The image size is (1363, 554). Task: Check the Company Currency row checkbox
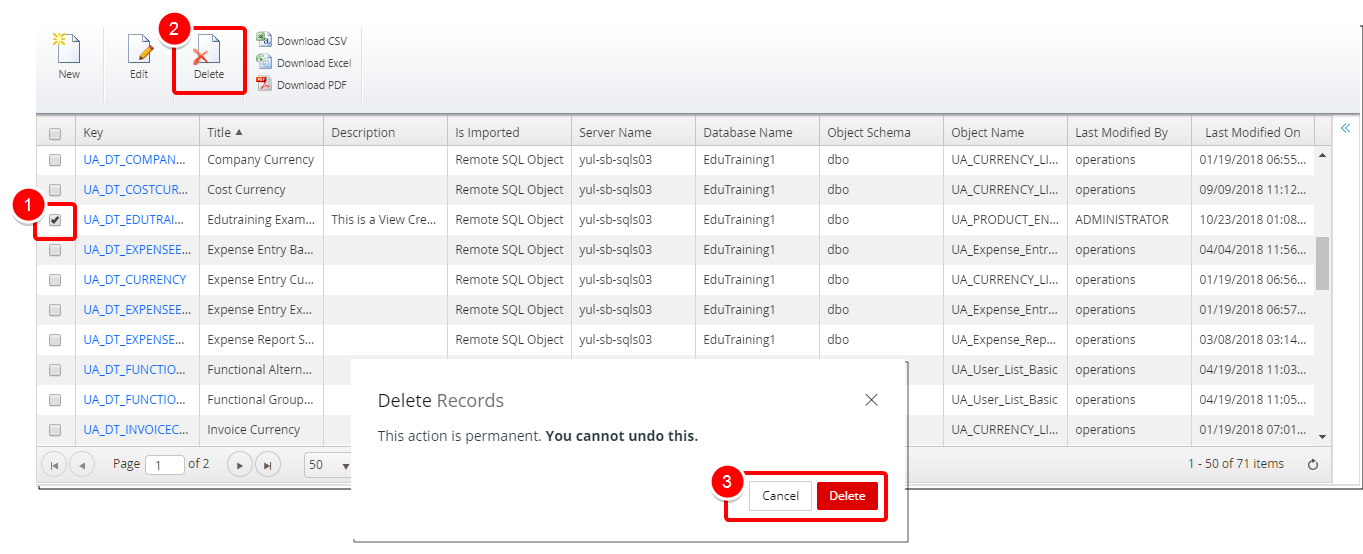coord(55,160)
